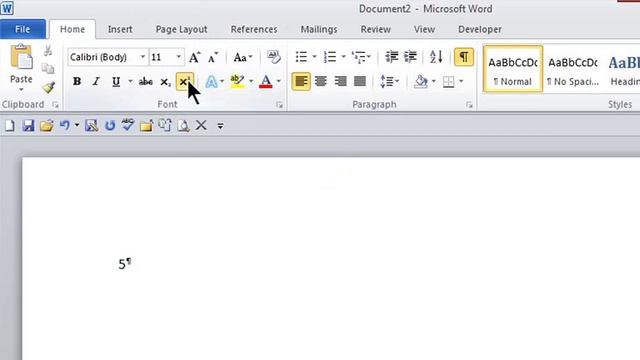Select the Format Painter brush
The height and width of the screenshot is (360, 640).
click(x=48, y=87)
